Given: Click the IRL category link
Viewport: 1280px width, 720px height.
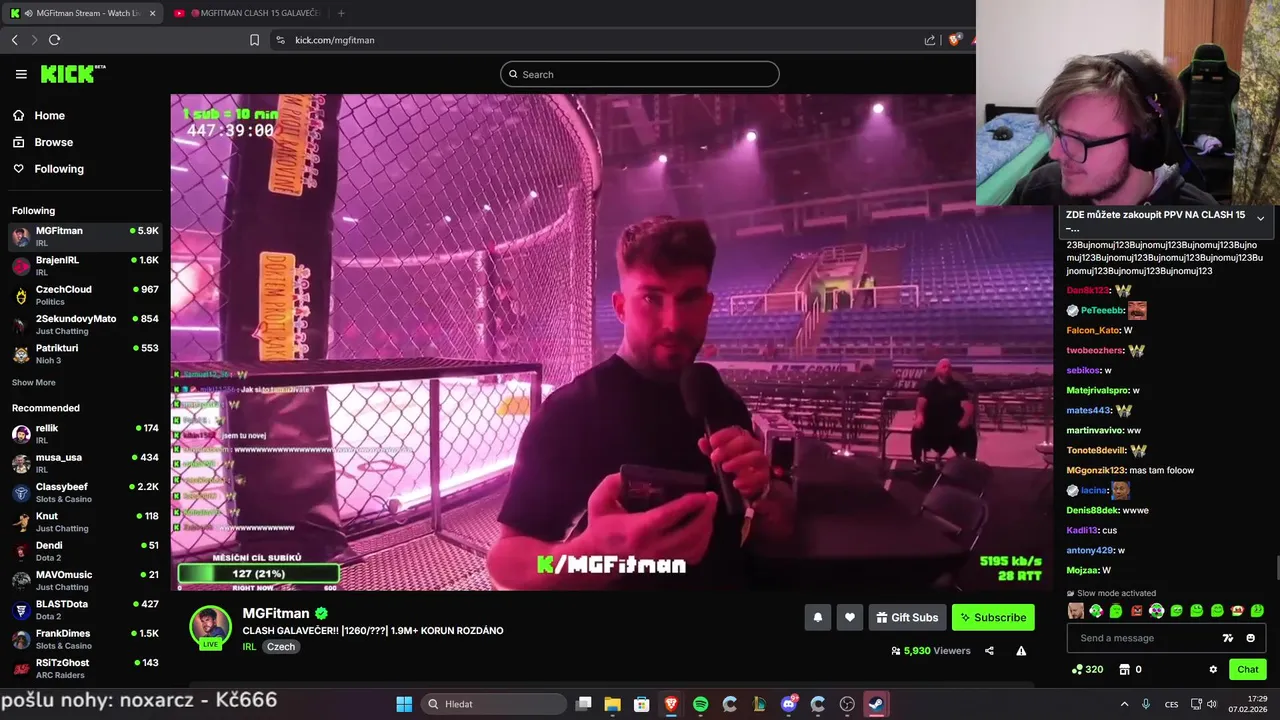Looking at the screenshot, I should click(x=249, y=647).
